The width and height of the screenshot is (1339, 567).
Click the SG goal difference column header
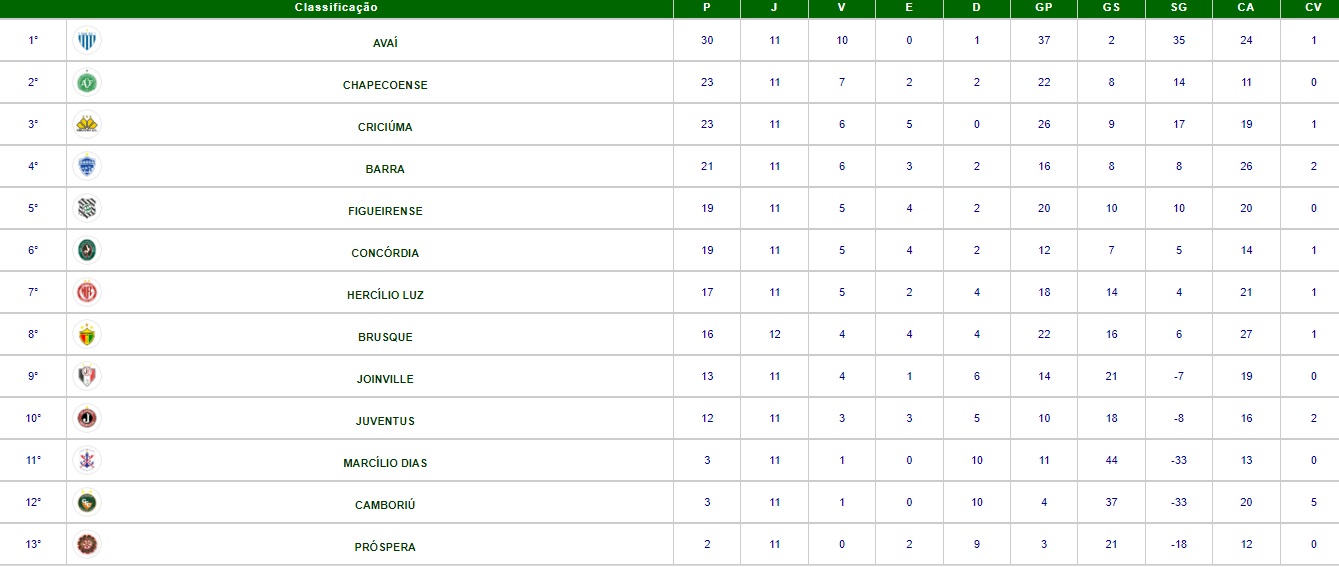(1179, 8)
